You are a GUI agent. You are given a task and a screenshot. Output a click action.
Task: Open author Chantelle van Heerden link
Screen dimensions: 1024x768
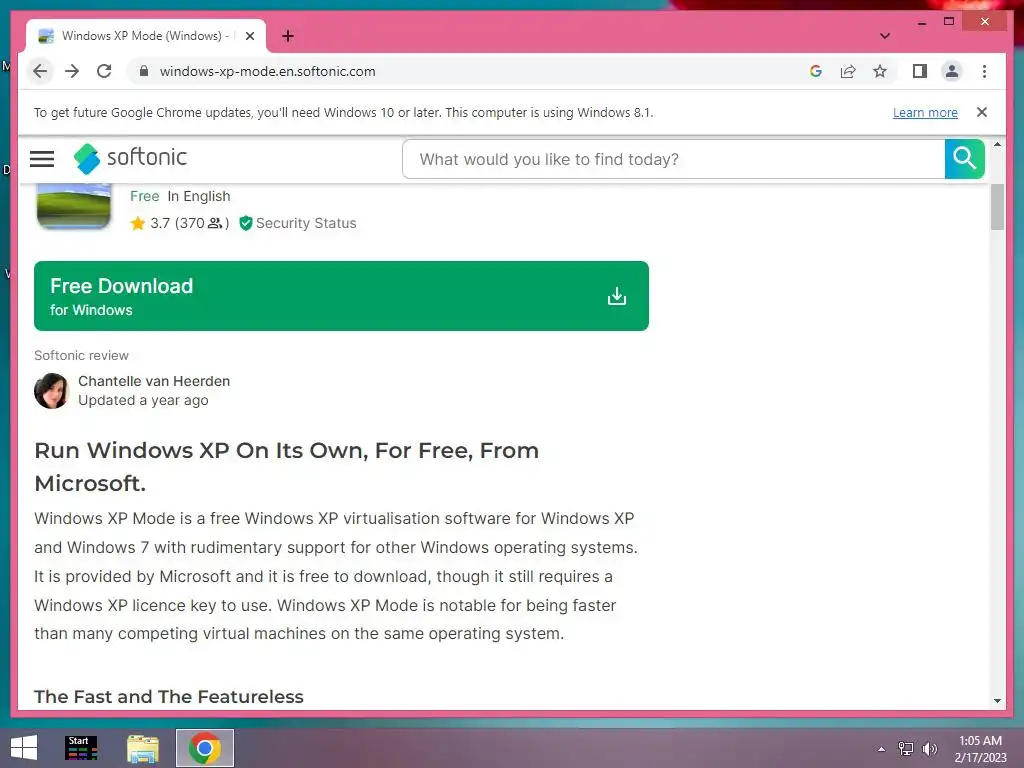[x=154, y=381]
